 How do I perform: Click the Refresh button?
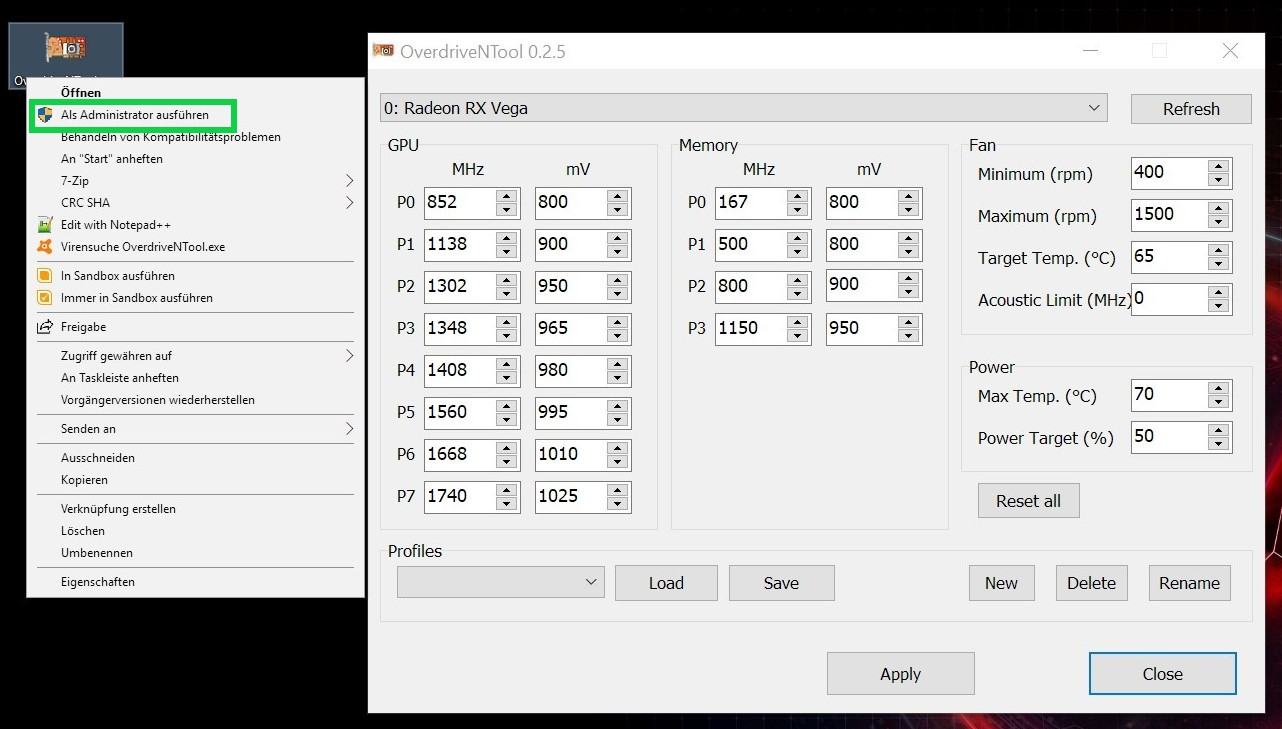[x=1191, y=109]
